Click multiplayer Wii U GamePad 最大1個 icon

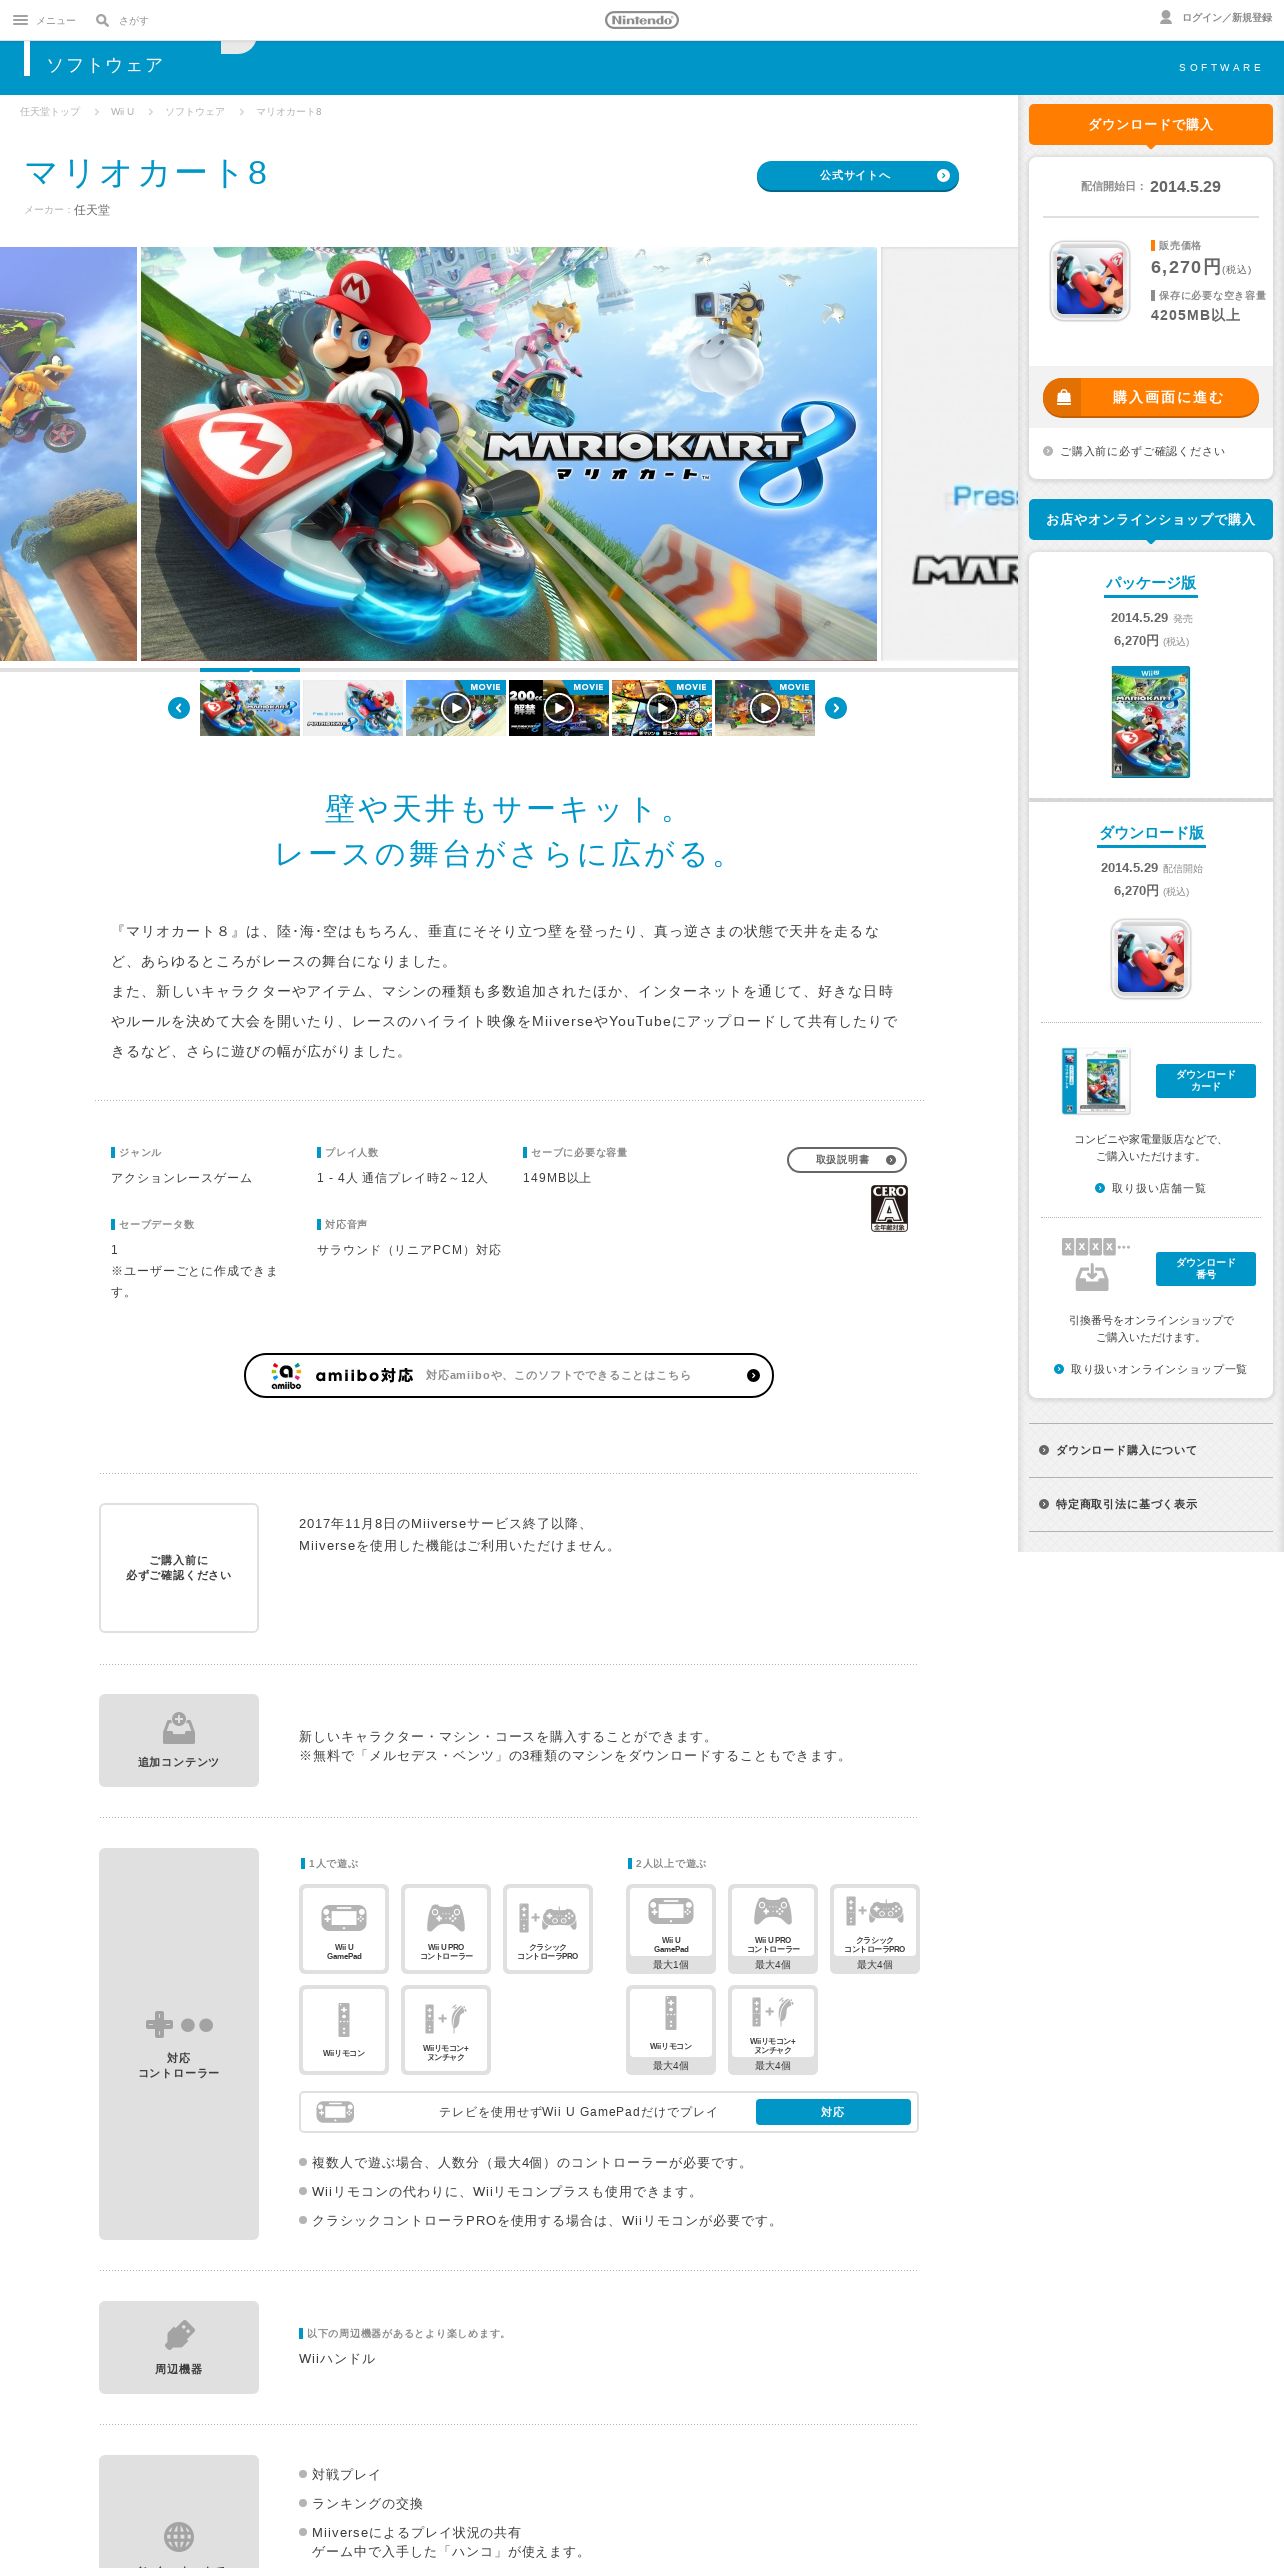coord(671,1929)
